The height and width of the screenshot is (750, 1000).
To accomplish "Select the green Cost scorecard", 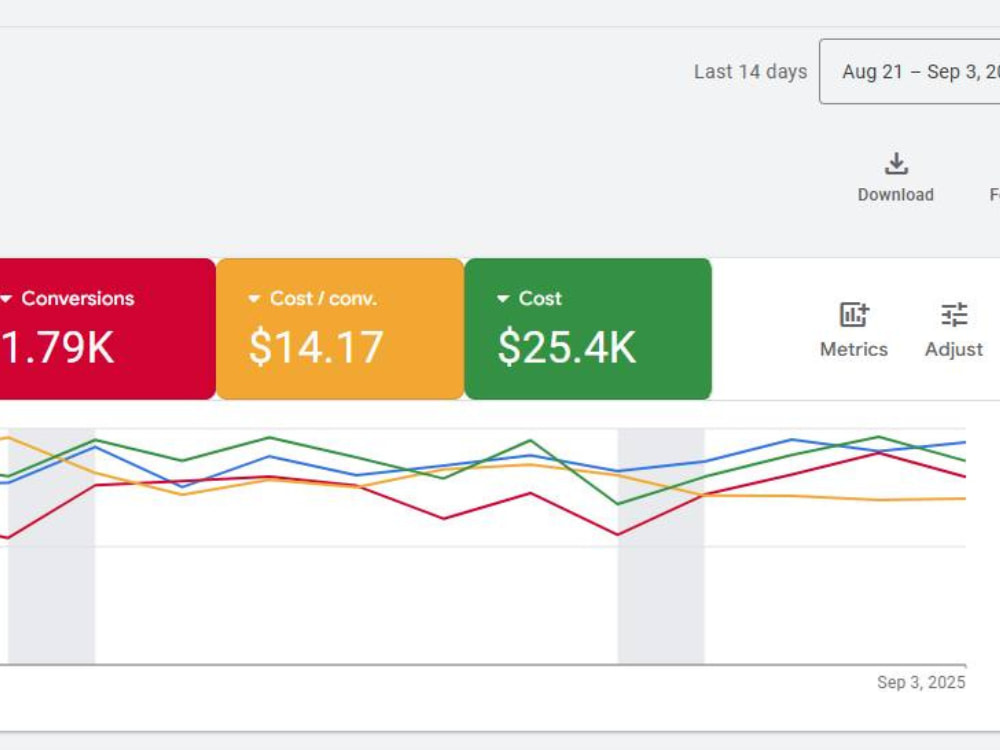I will click(x=588, y=329).
